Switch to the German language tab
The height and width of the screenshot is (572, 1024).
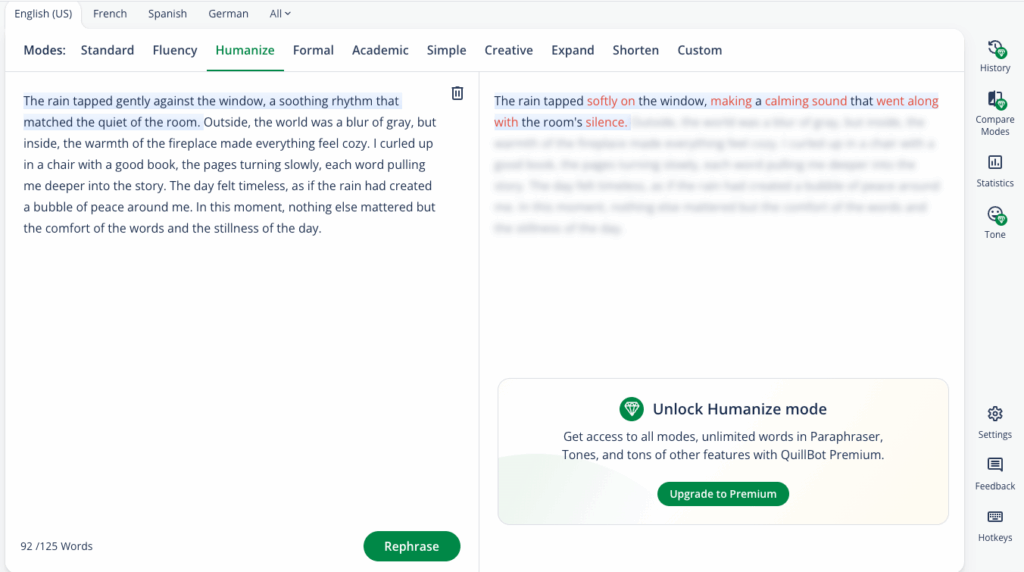228,14
